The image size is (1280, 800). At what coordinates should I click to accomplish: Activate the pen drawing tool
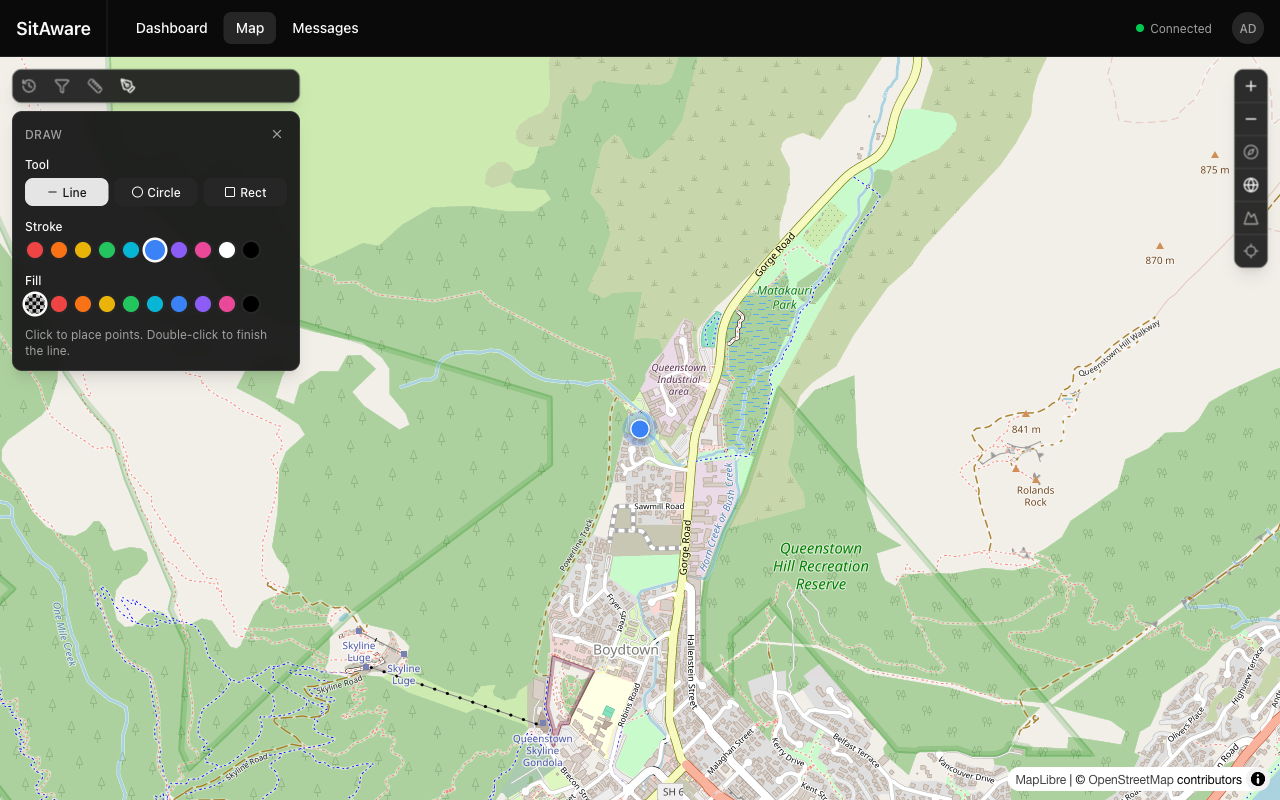click(x=128, y=85)
